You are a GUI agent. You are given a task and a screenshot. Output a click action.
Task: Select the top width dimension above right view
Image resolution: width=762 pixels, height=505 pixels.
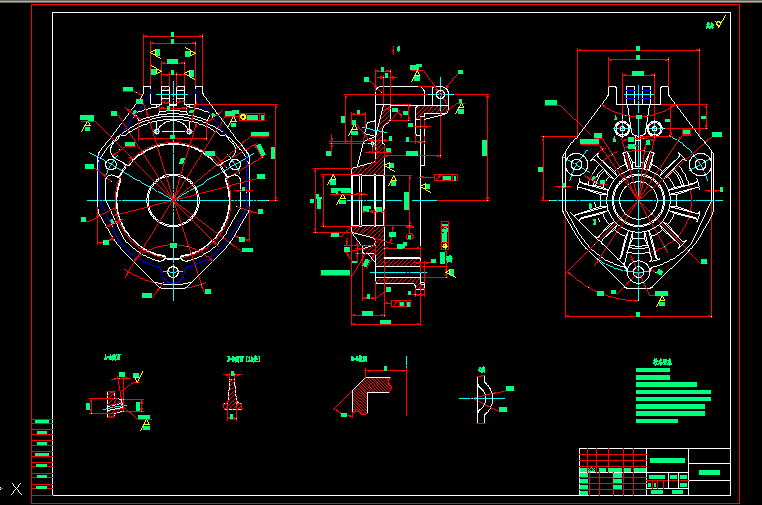point(637,52)
